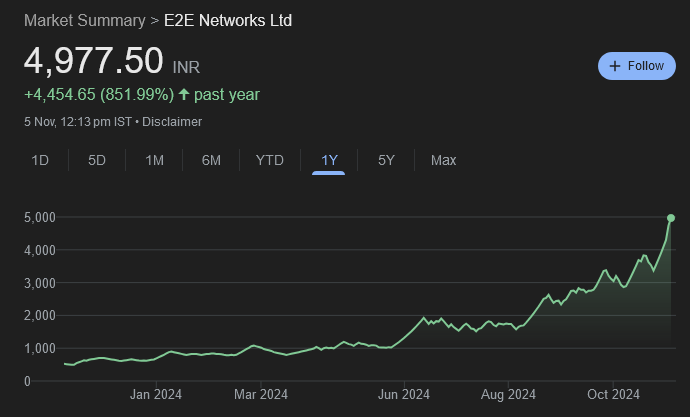Click the Follow button
The height and width of the screenshot is (417, 690).
coord(636,66)
